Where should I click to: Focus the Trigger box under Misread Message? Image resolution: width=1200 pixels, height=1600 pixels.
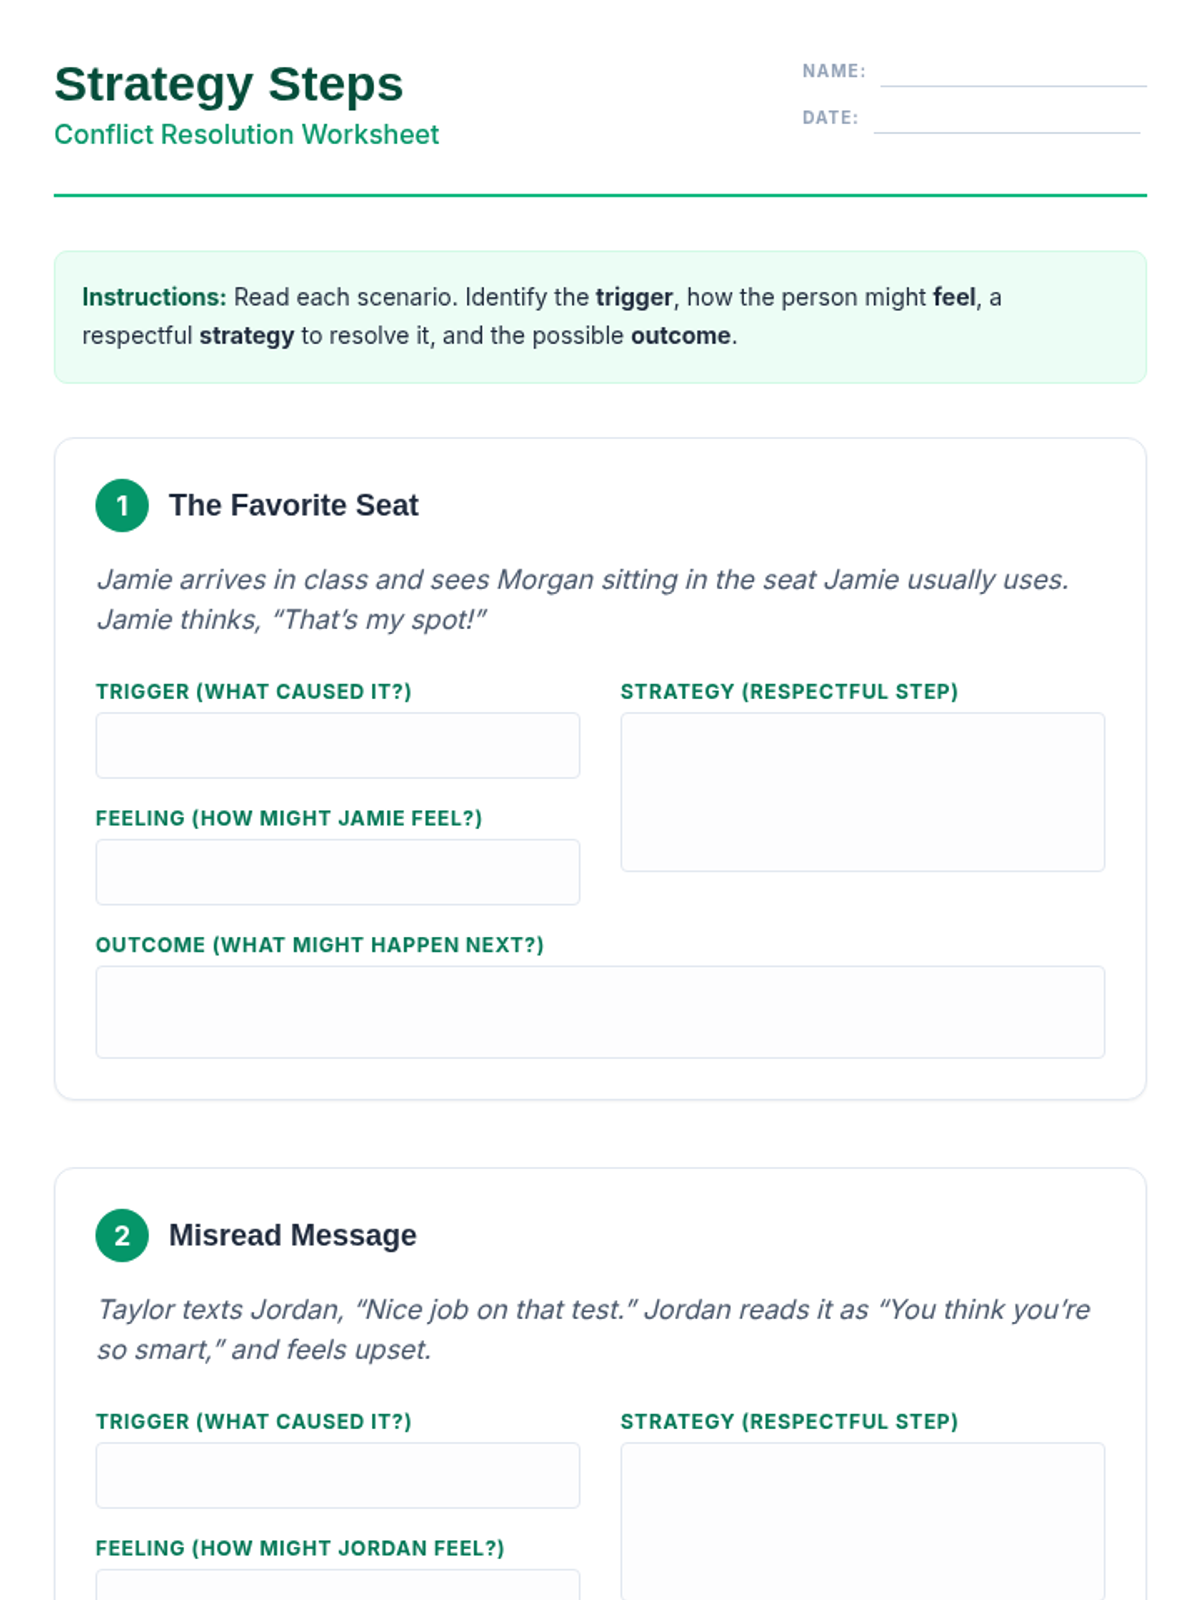pyautogui.click(x=337, y=1475)
